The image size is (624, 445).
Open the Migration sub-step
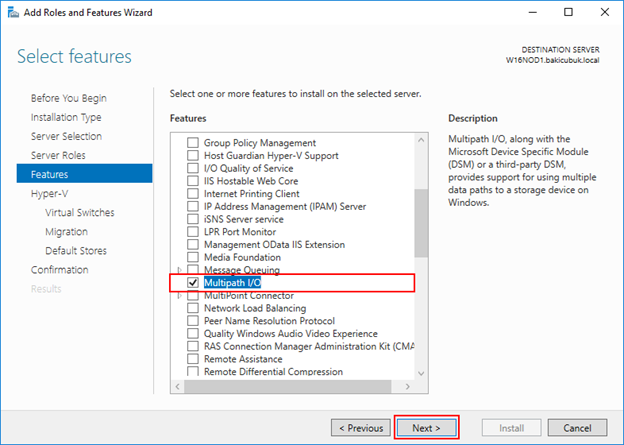pyautogui.click(x=66, y=232)
